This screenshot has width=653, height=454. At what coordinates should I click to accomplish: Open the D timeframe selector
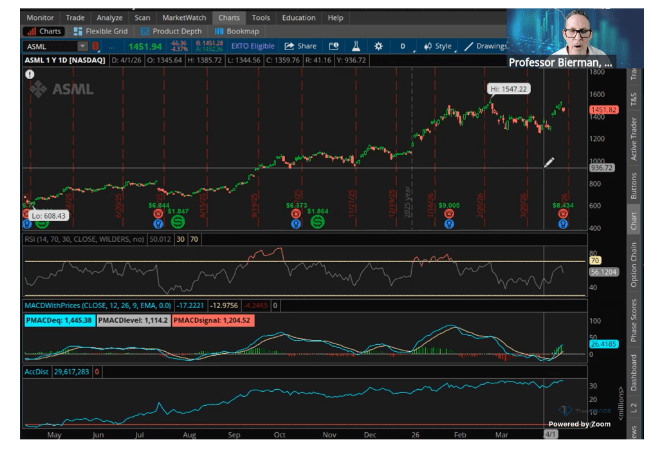coord(403,46)
